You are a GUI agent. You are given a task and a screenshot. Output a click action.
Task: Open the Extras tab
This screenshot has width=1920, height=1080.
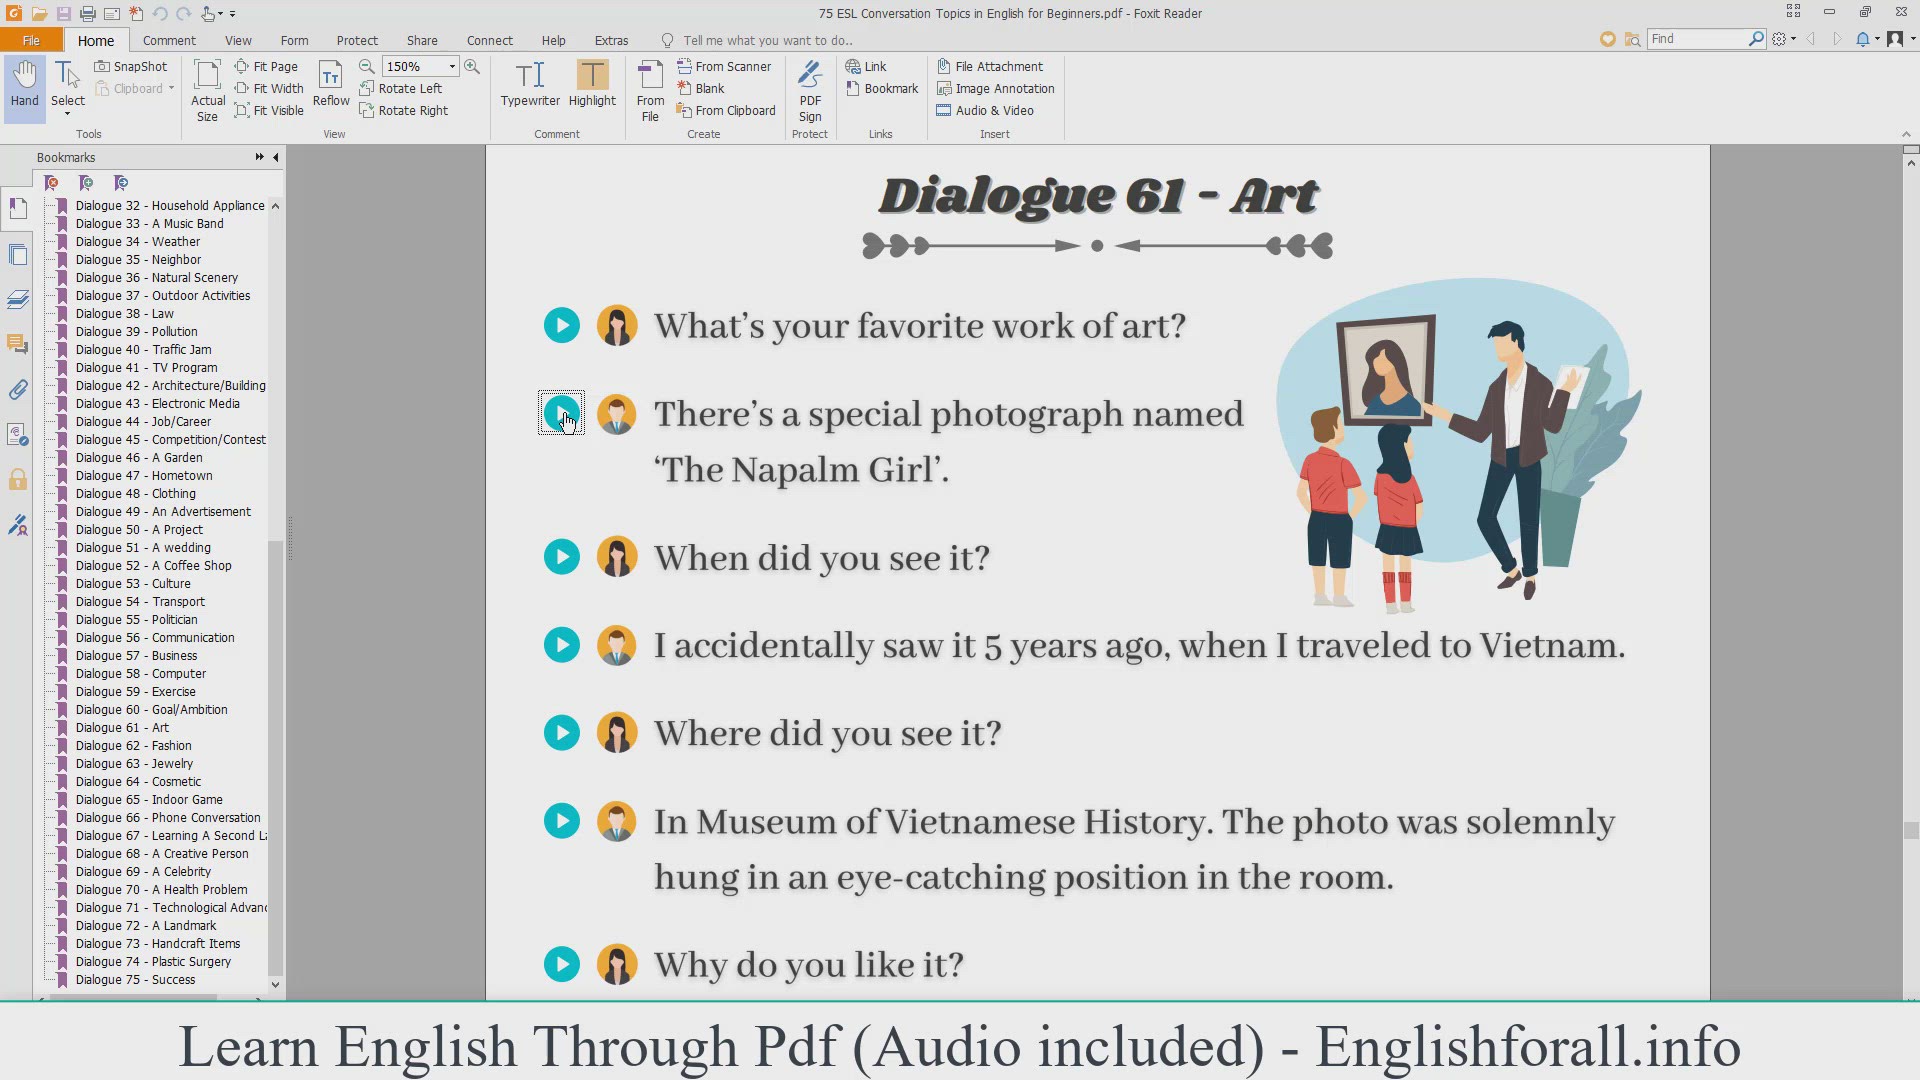tap(611, 40)
